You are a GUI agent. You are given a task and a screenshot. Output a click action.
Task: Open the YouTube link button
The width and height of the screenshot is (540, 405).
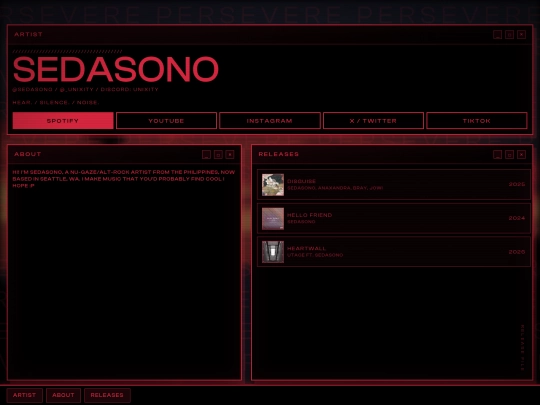pyautogui.click(x=166, y=121)
